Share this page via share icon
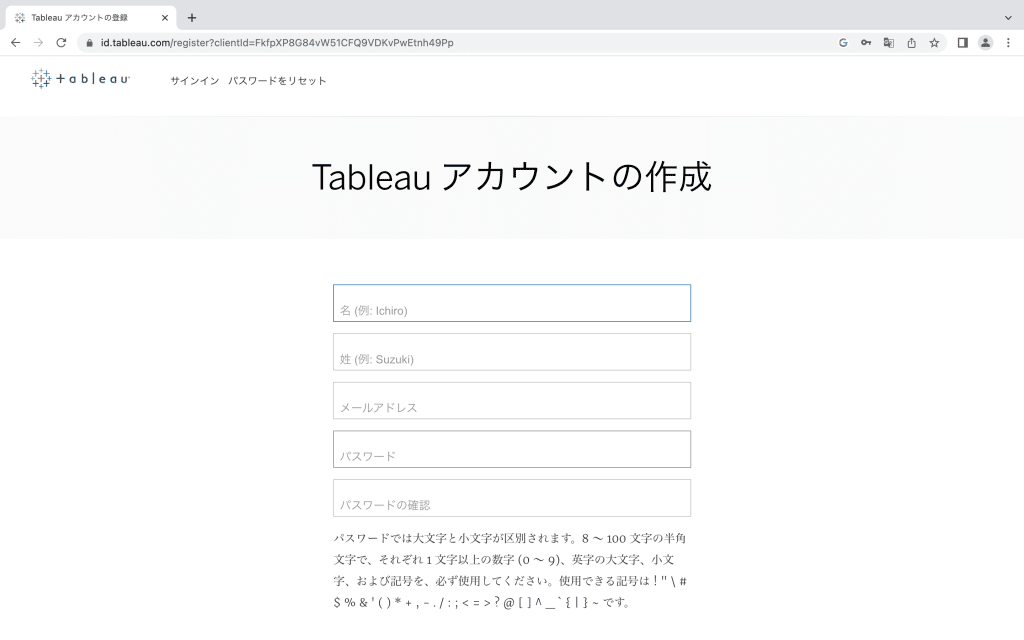1024x640 pixels. click(912, 42)
